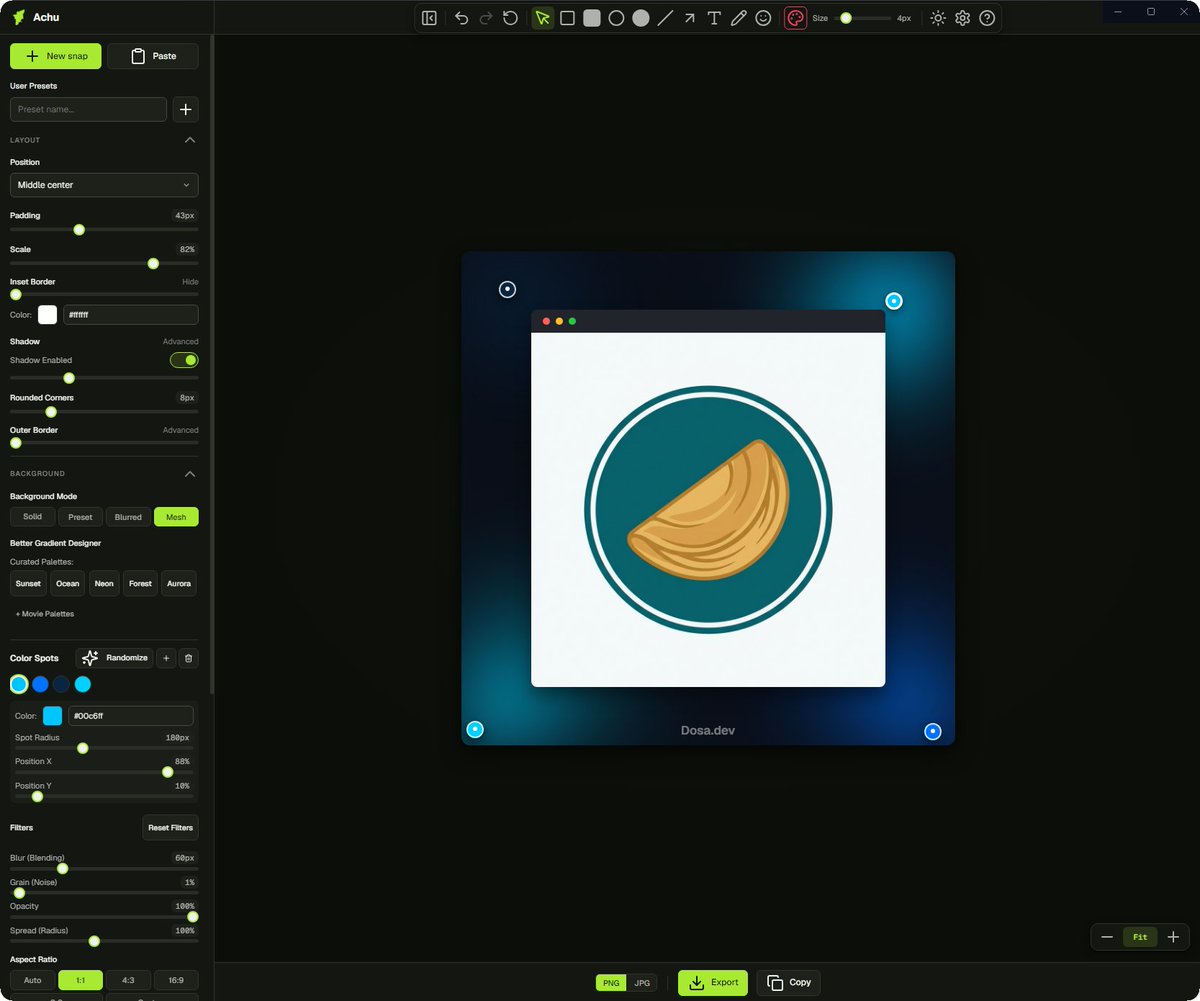The image size is (1200, 1001).
Task: Click the New snap button
Action: point(56,56)
